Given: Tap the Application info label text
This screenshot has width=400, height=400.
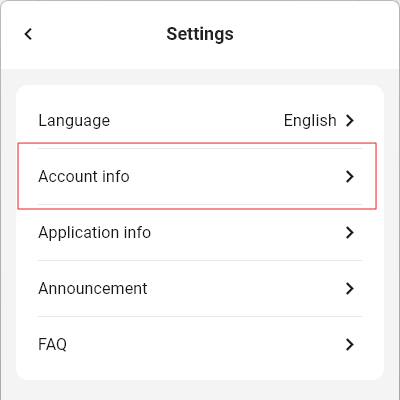Looking at the screenshot, I should coord(95,233).
